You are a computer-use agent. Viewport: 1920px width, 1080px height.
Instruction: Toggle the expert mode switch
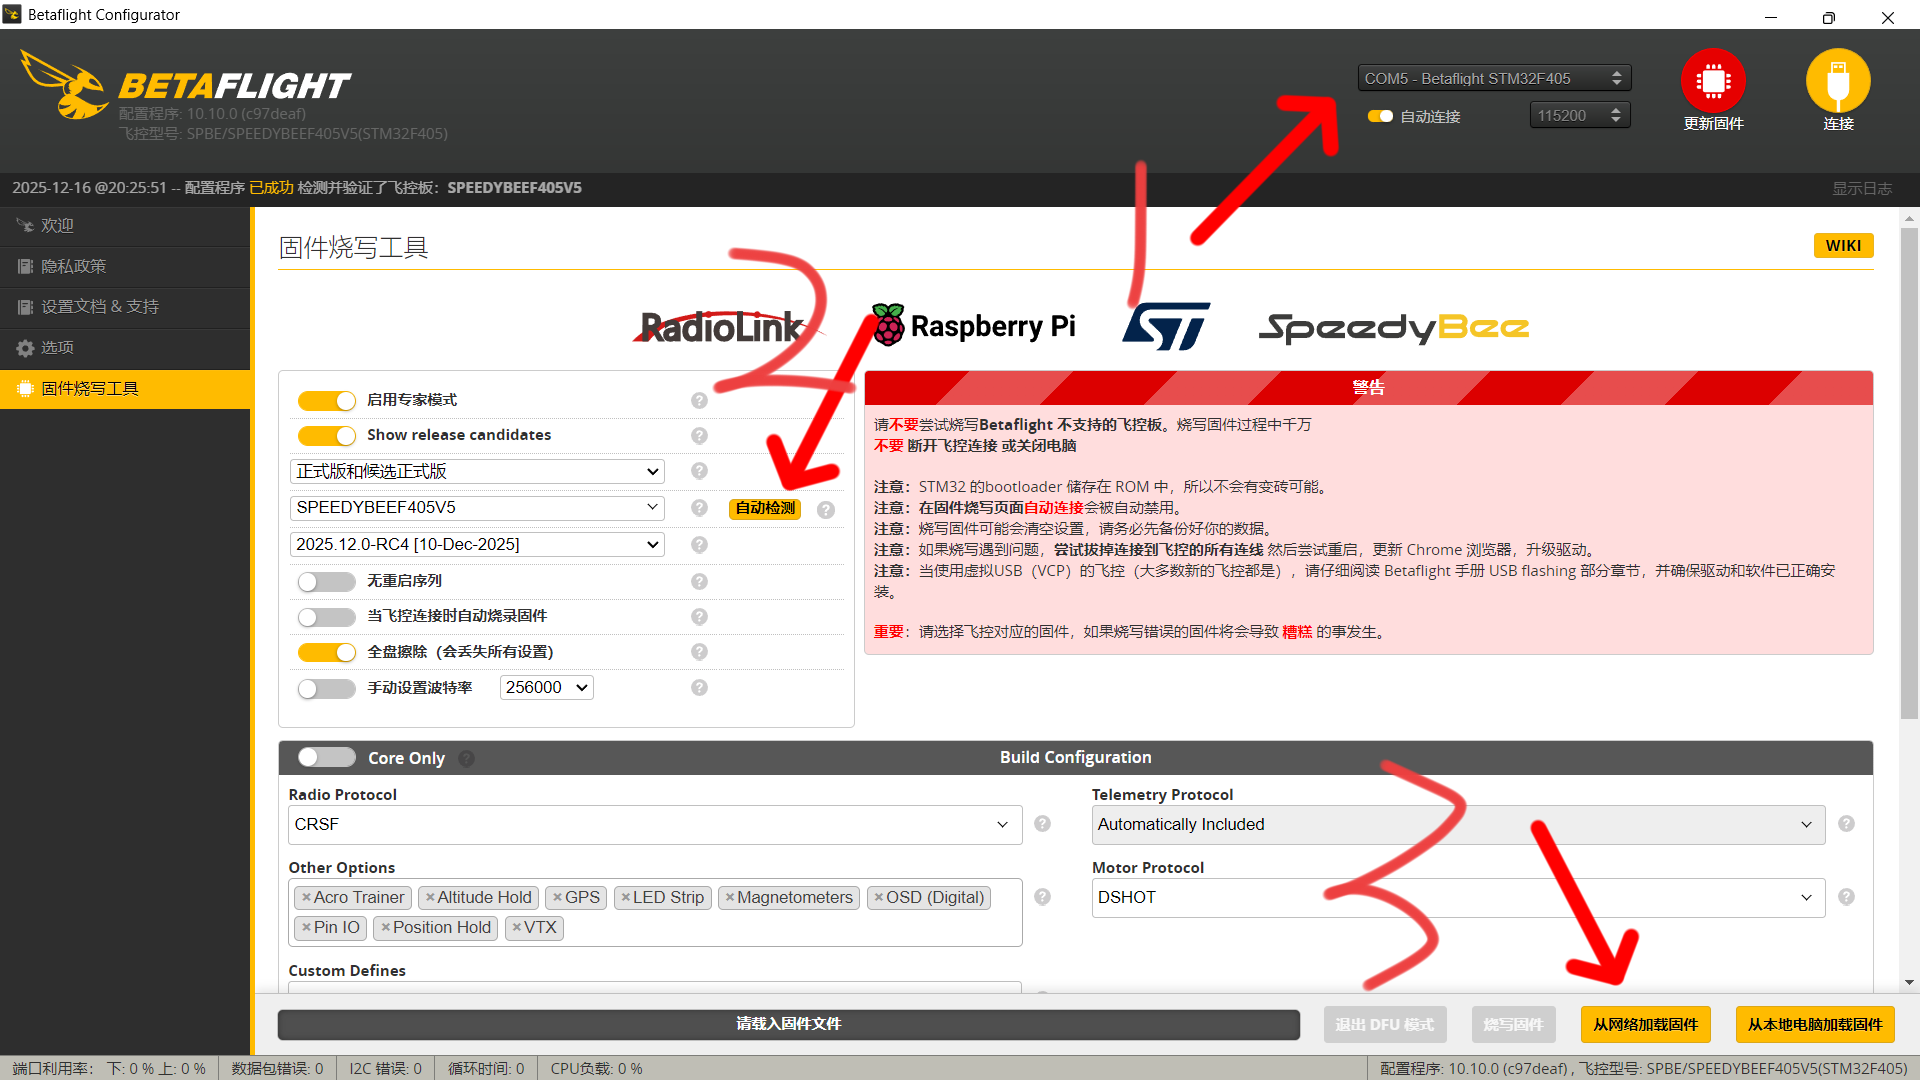[x=326, y=400]
